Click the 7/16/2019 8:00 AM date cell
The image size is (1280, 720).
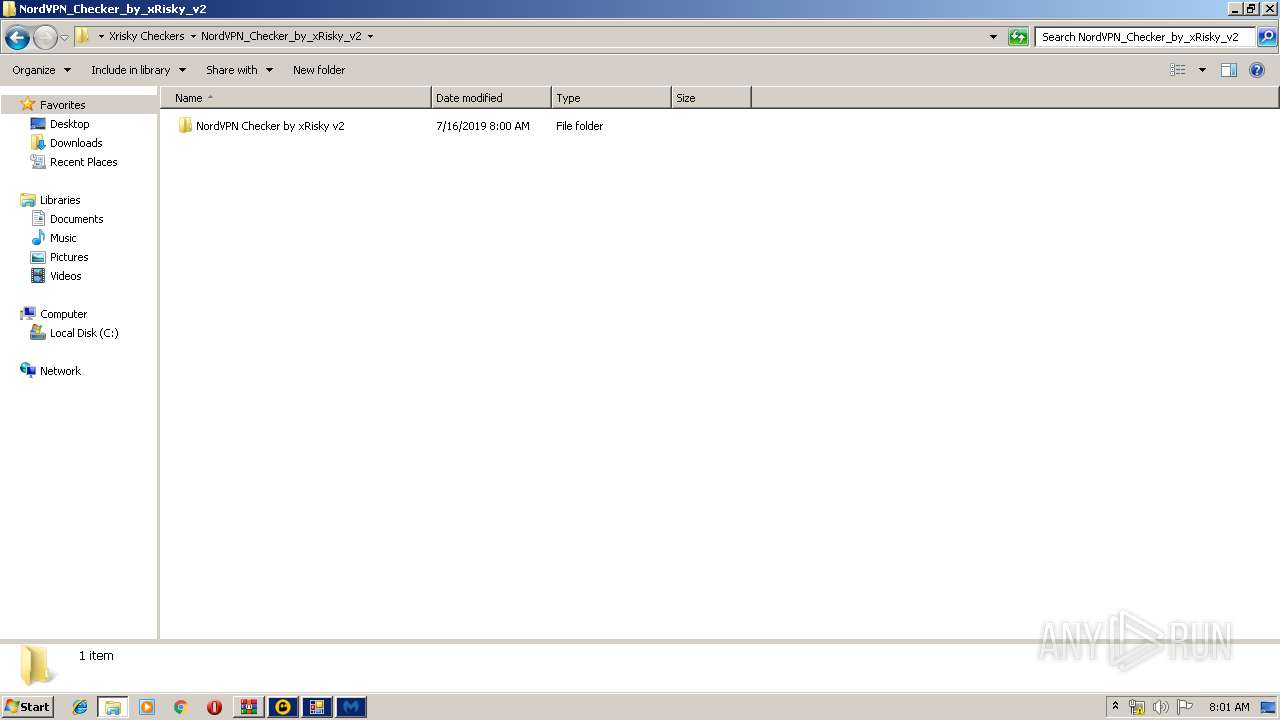click(483, 126)
